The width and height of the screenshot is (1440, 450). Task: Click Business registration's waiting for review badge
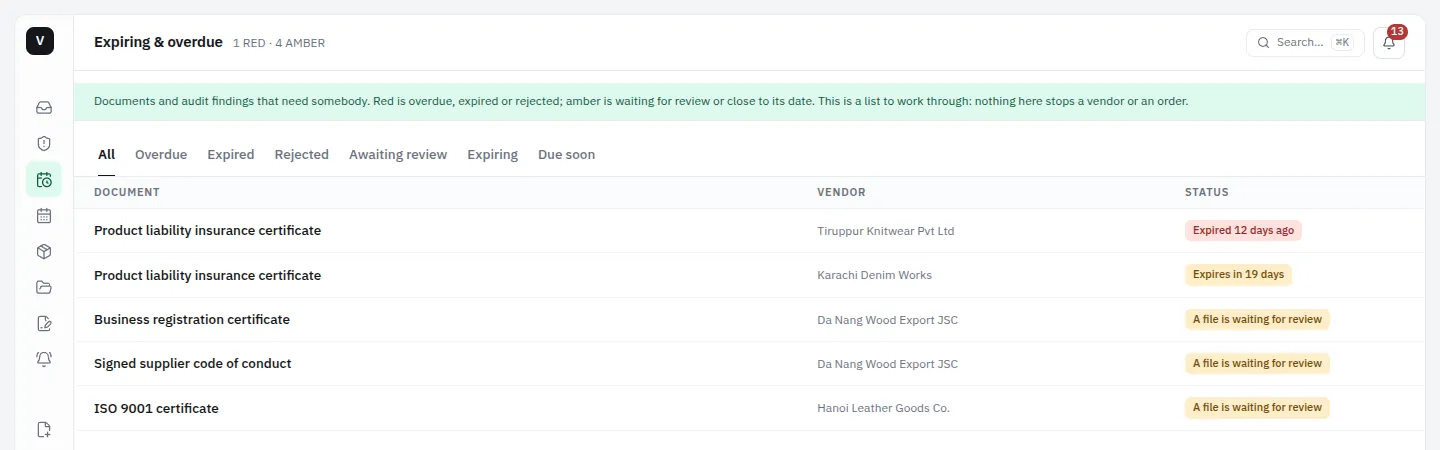(x=1257, y=320)
